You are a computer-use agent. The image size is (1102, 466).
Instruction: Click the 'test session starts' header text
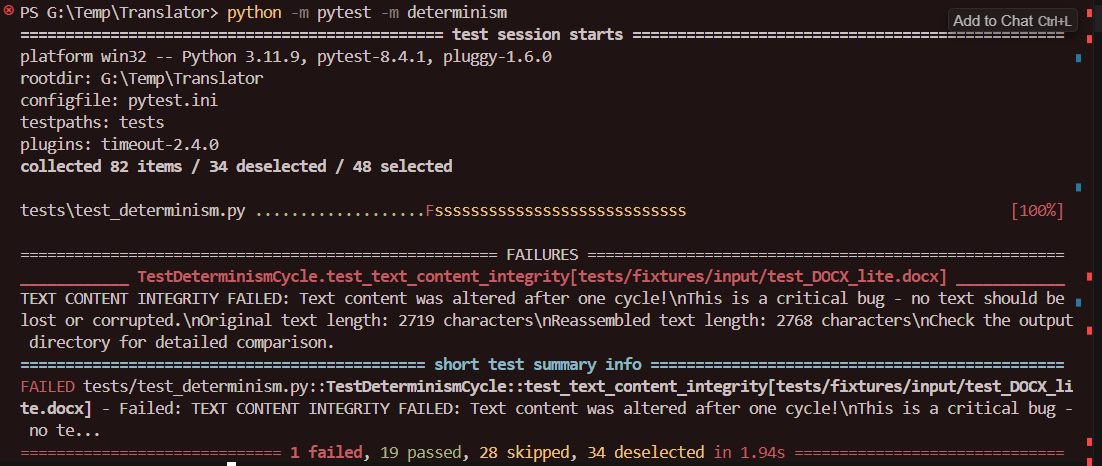(538, 35)
